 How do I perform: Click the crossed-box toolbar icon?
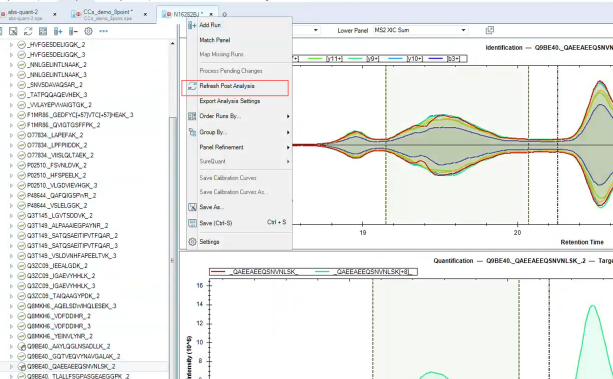[13, 31]
